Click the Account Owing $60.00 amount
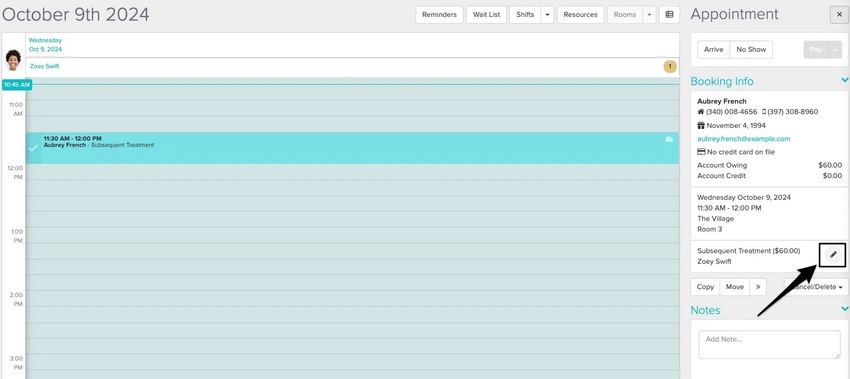 click(x=830, y=165)
